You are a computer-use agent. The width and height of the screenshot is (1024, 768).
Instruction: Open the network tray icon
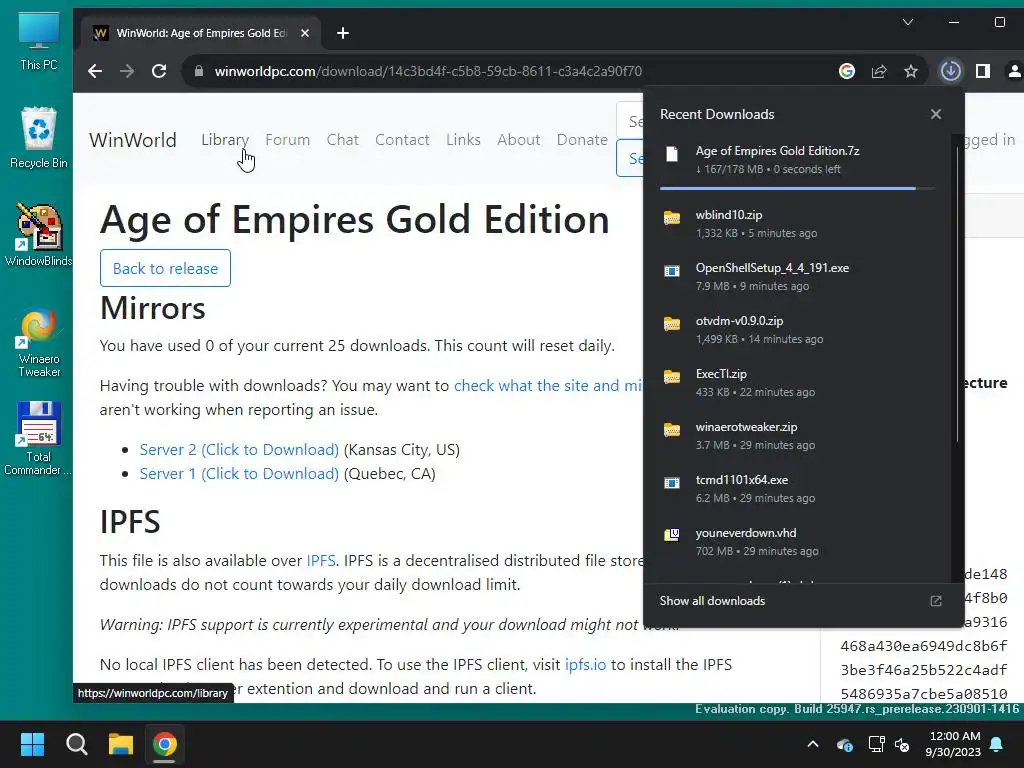tap(876, 744)
